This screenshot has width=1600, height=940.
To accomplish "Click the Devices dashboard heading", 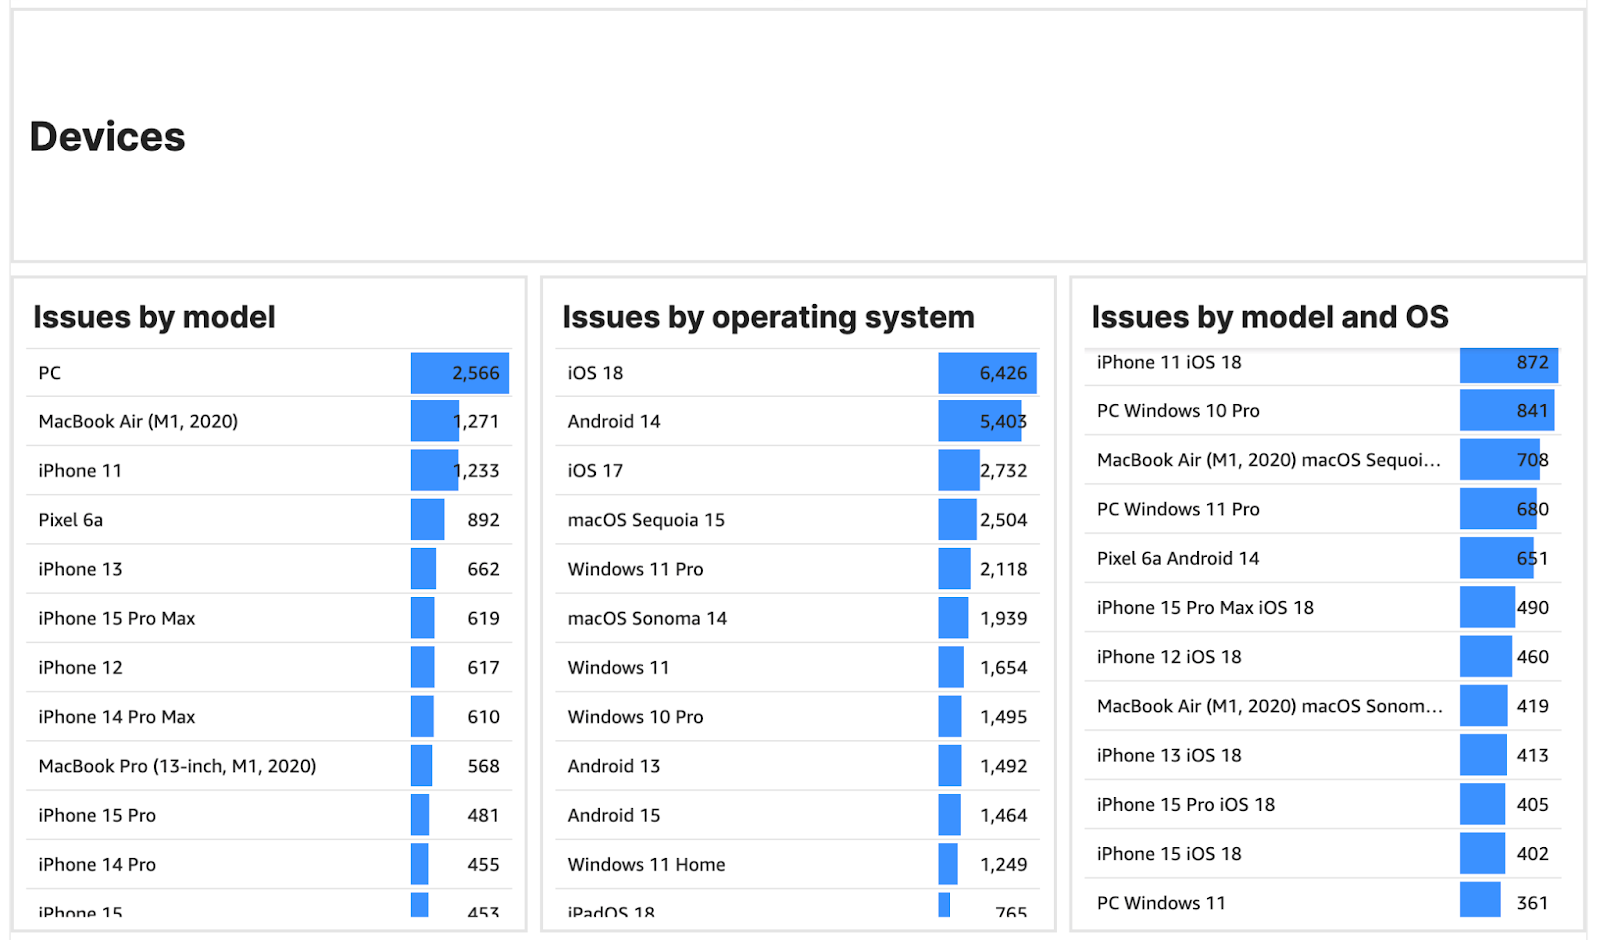I will coord(107,137).
